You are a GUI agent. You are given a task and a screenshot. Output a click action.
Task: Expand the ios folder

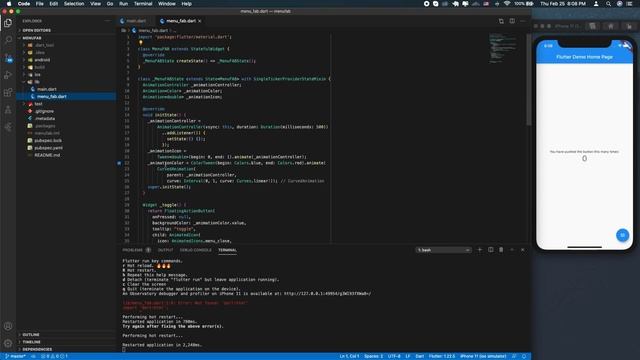37,75
